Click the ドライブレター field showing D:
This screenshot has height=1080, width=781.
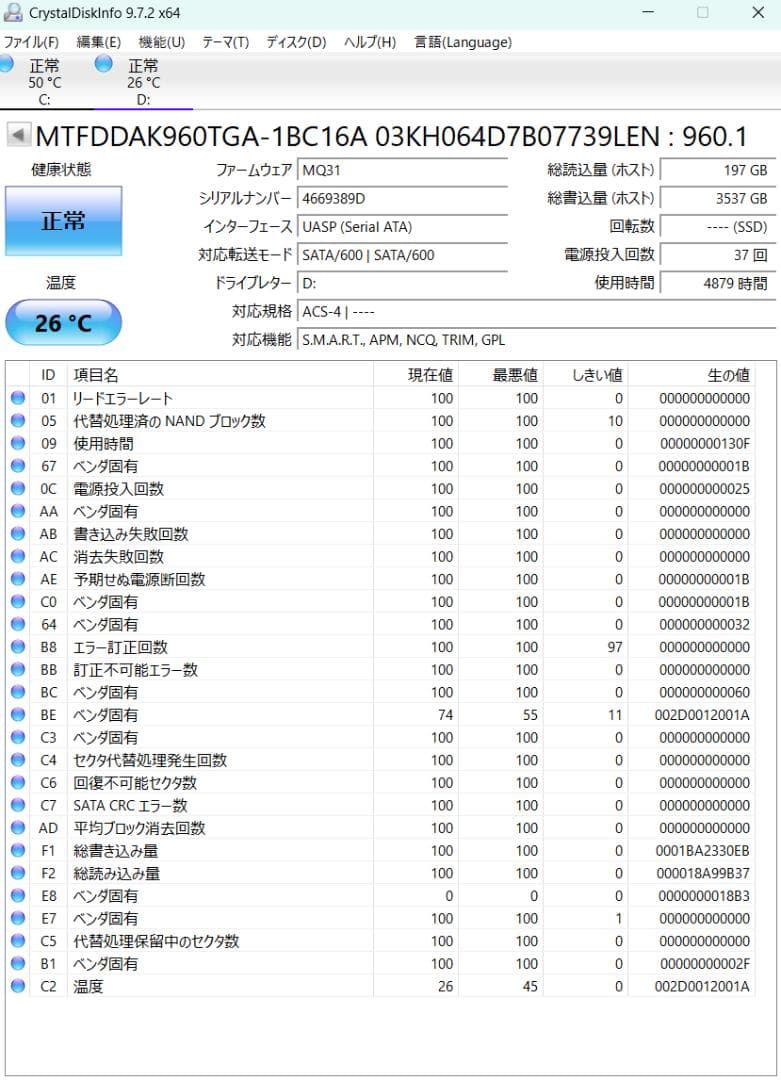pos(402,284)
